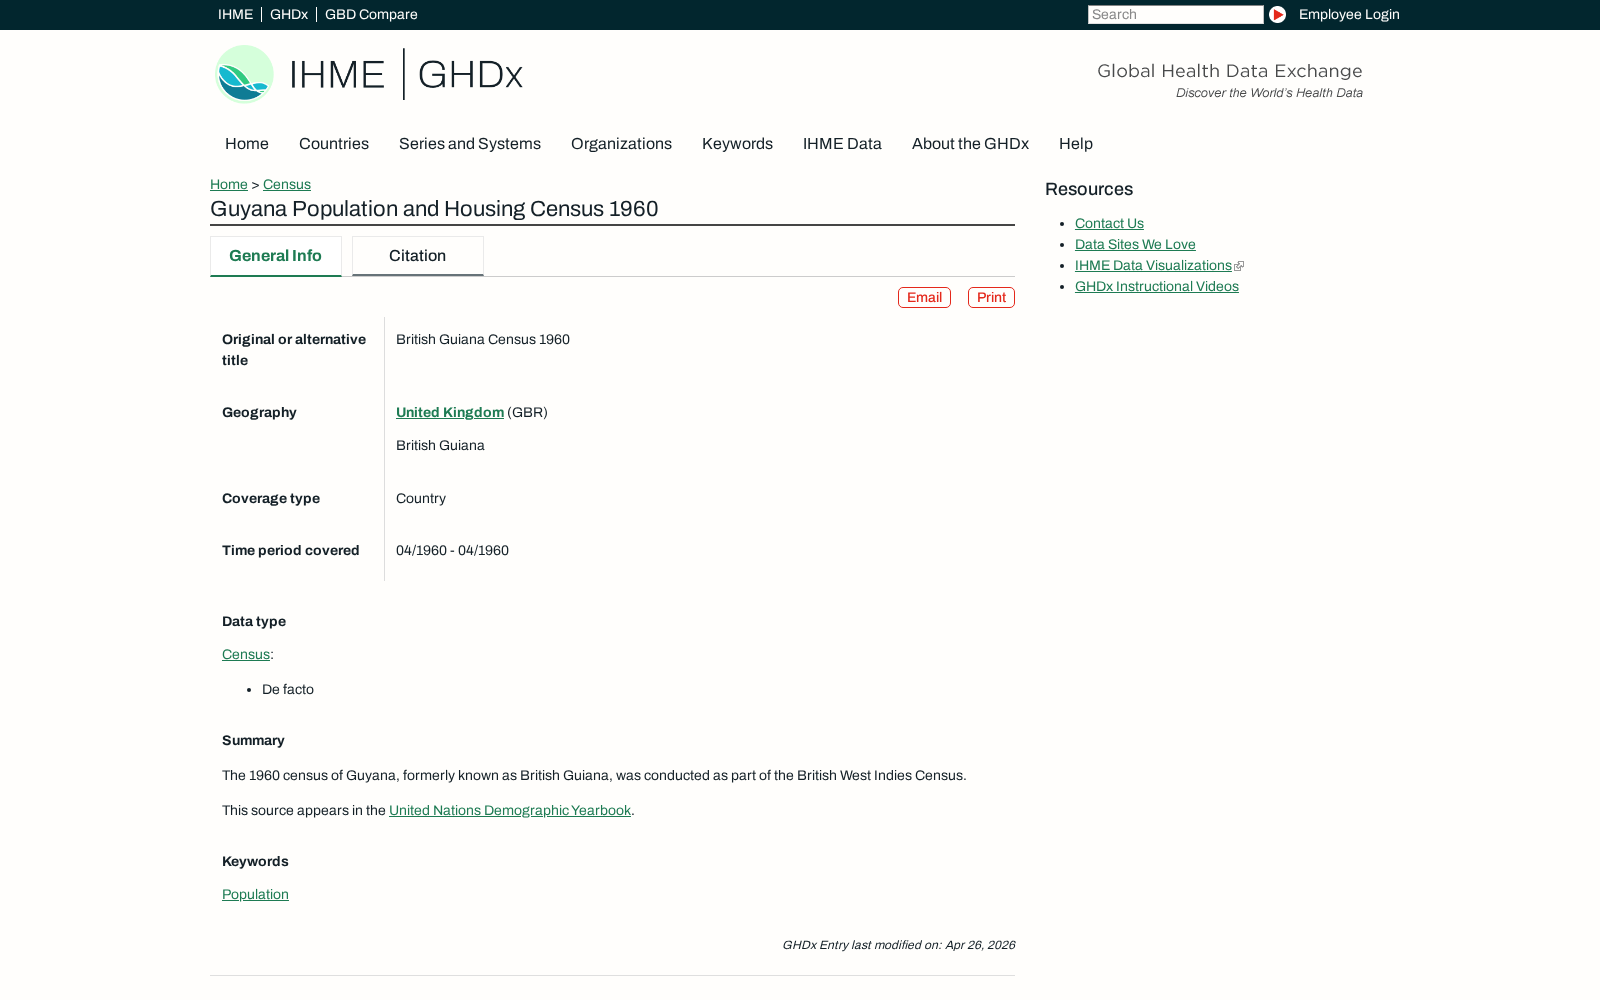Open Data Sites We Love link

coord(1135,244)
